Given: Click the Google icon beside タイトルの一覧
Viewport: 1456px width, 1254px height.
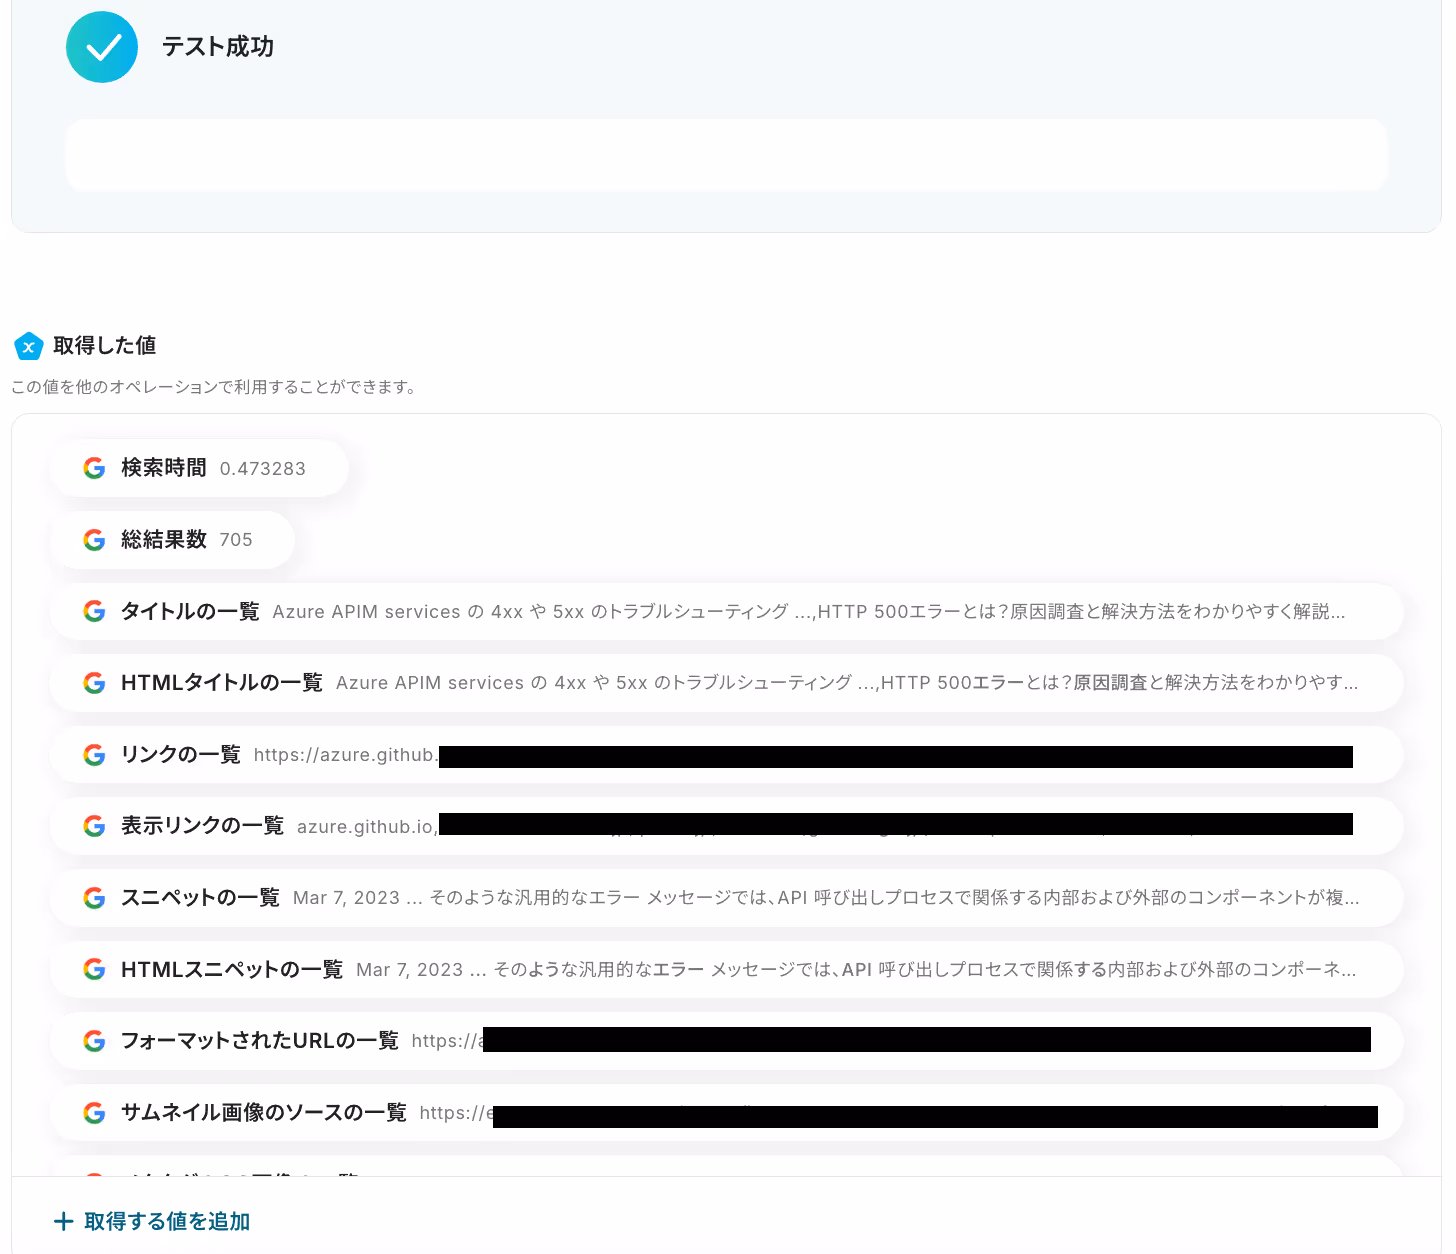Looking at the screenshot, I should [94, 611].
